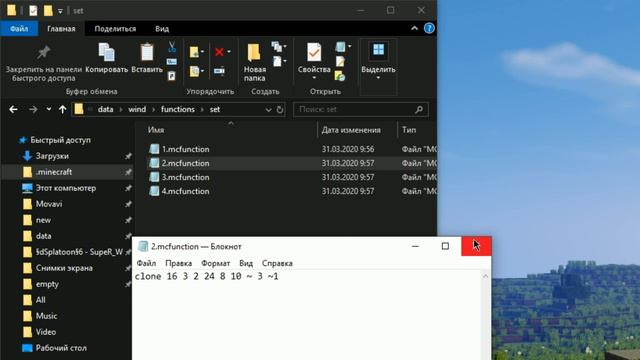Switch to Explorer's Вид ribbon tab
The width and height of the screenshot is (640, 360).
pos(162,29)
